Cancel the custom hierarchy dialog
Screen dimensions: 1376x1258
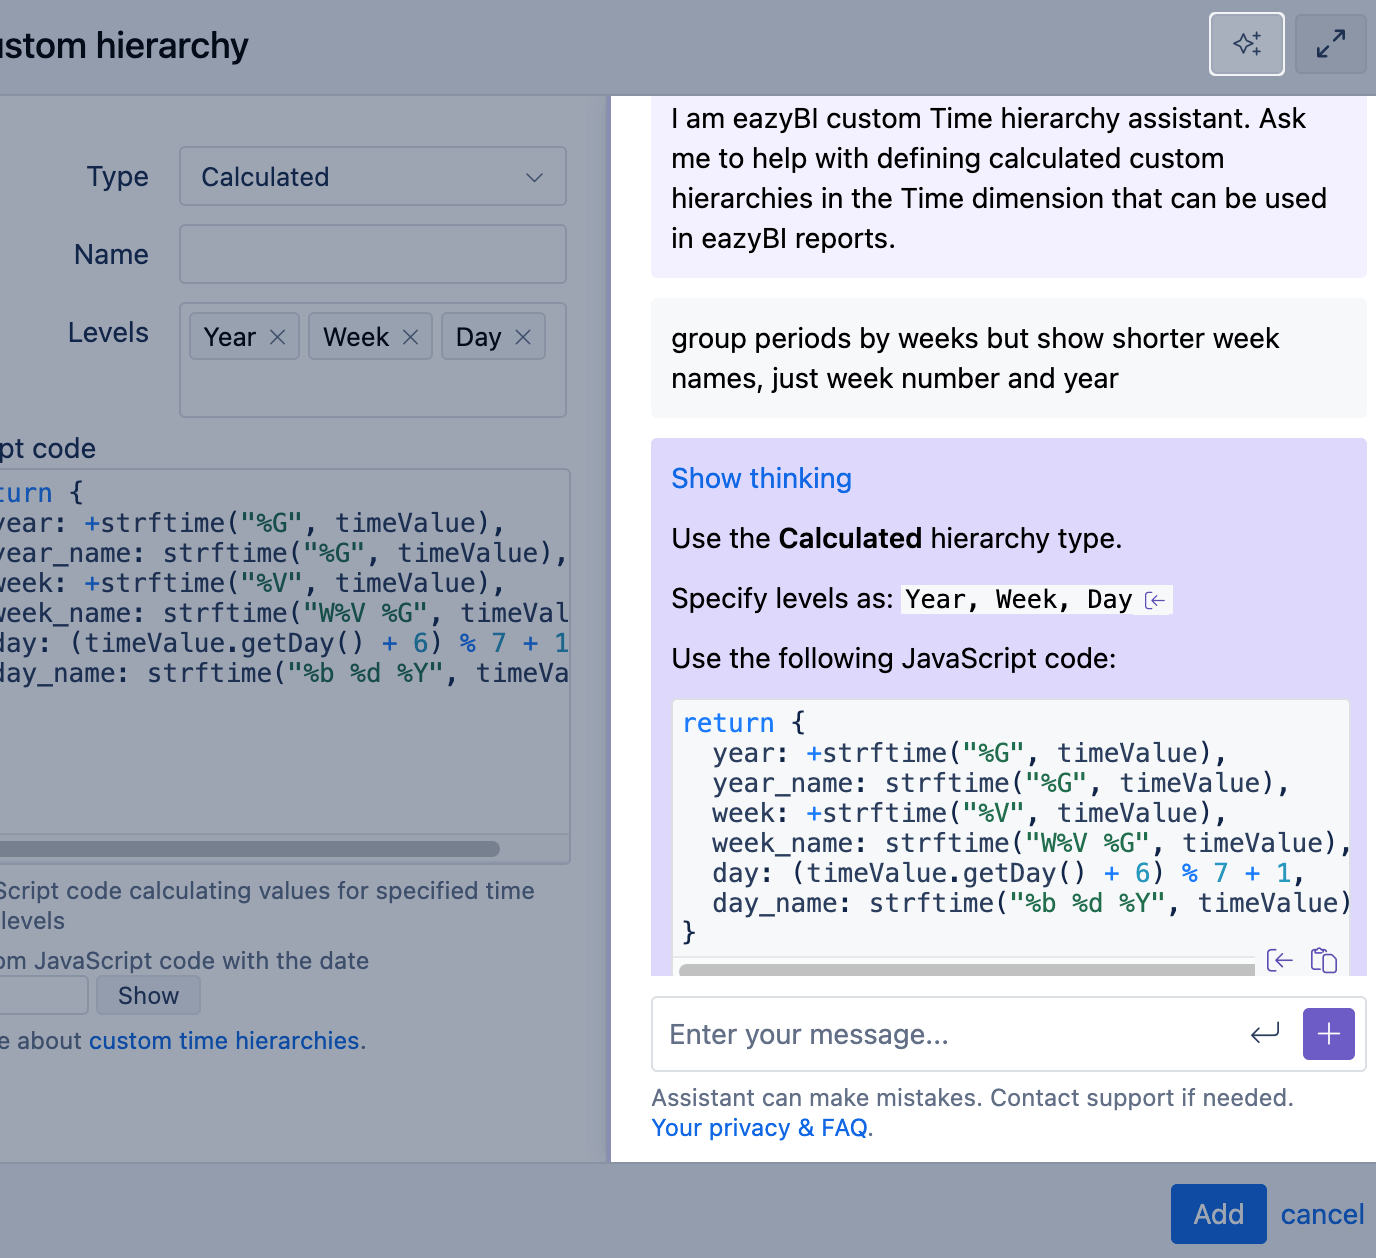1322,1214
